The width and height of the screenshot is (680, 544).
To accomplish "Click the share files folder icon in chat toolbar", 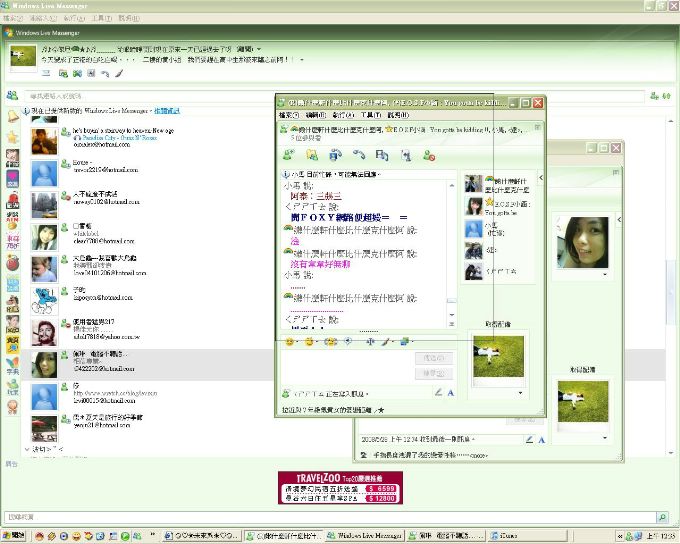I will [312, 155].
